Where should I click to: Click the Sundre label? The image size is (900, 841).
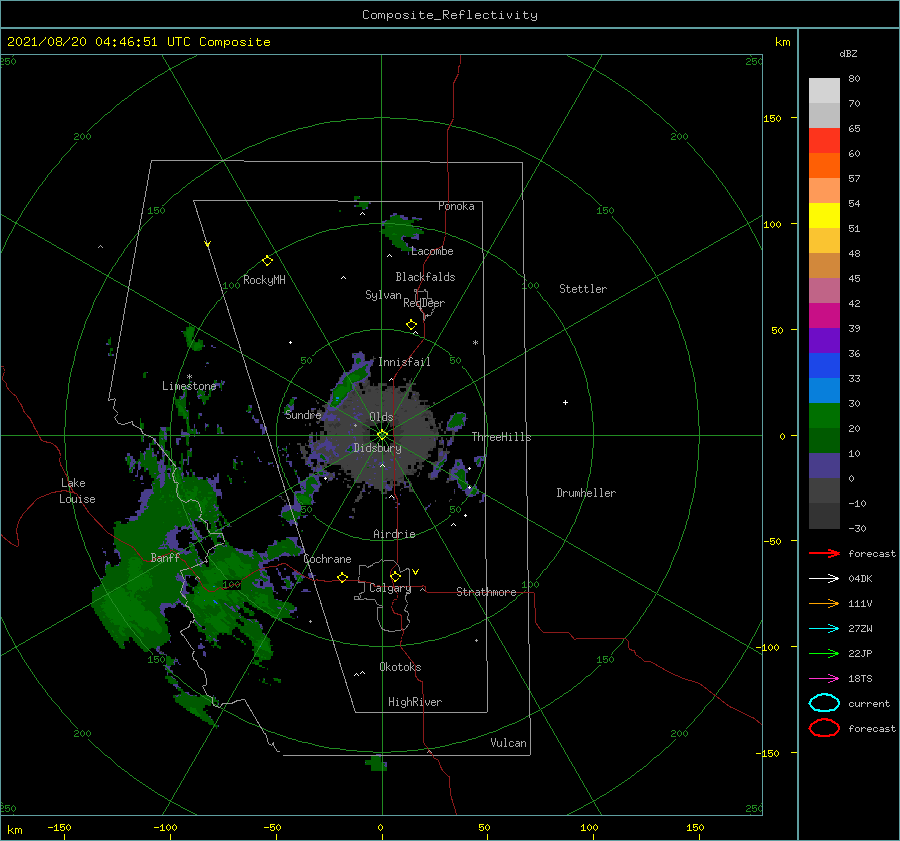point(303,415)
